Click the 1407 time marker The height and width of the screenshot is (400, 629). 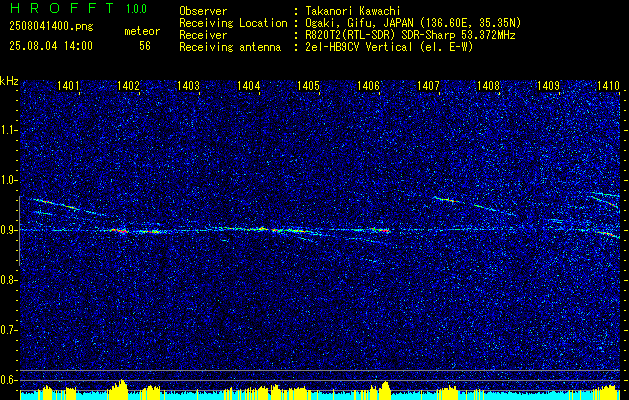428,85
